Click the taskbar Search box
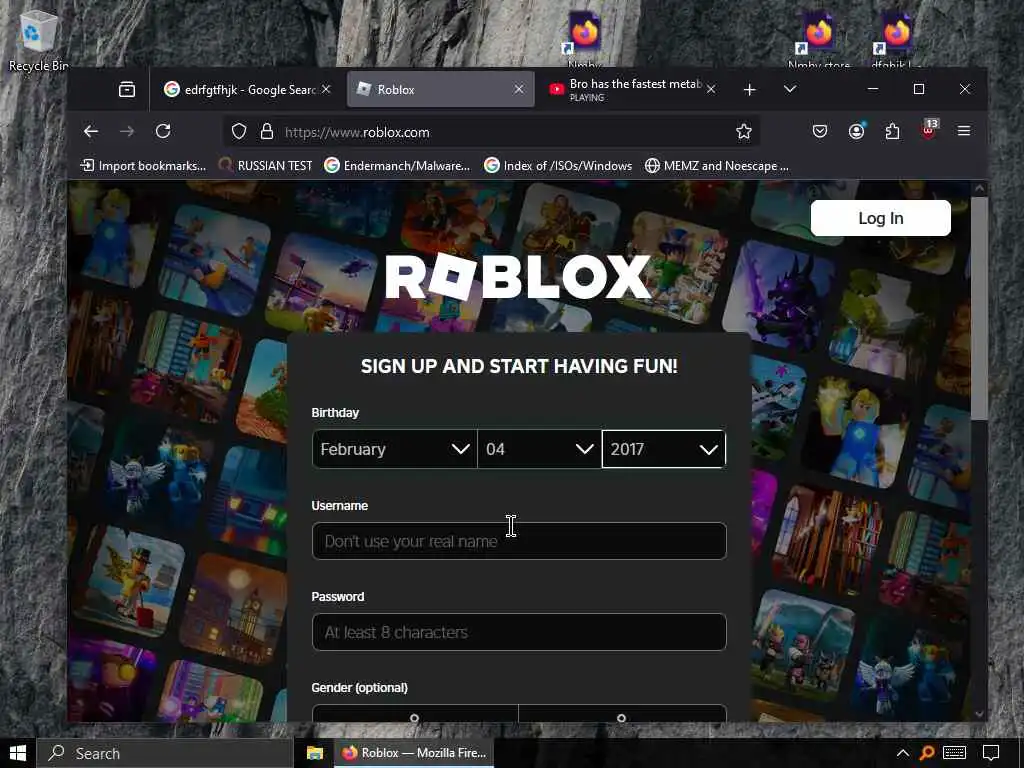Viewport: 1024px width, 768px height. click(x=165, y=753)
